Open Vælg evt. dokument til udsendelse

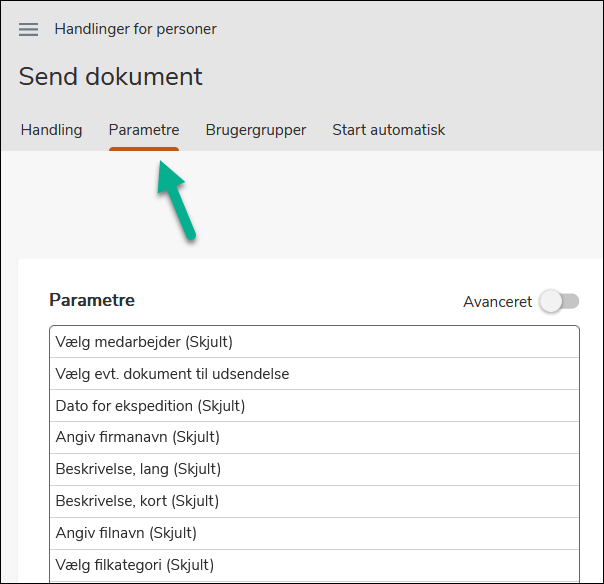pyautogui.click(x=172, y=374)
